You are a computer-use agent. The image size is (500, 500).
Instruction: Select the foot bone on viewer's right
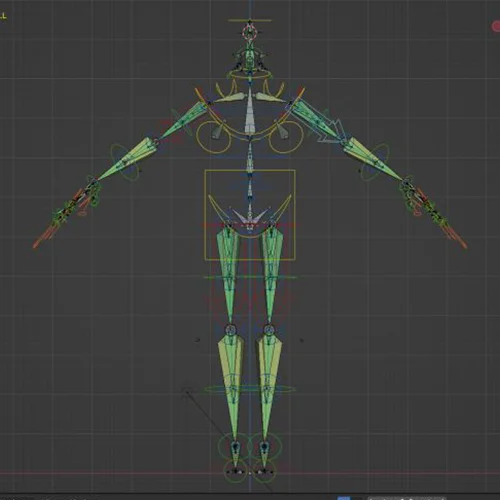(x=264, y=454)
